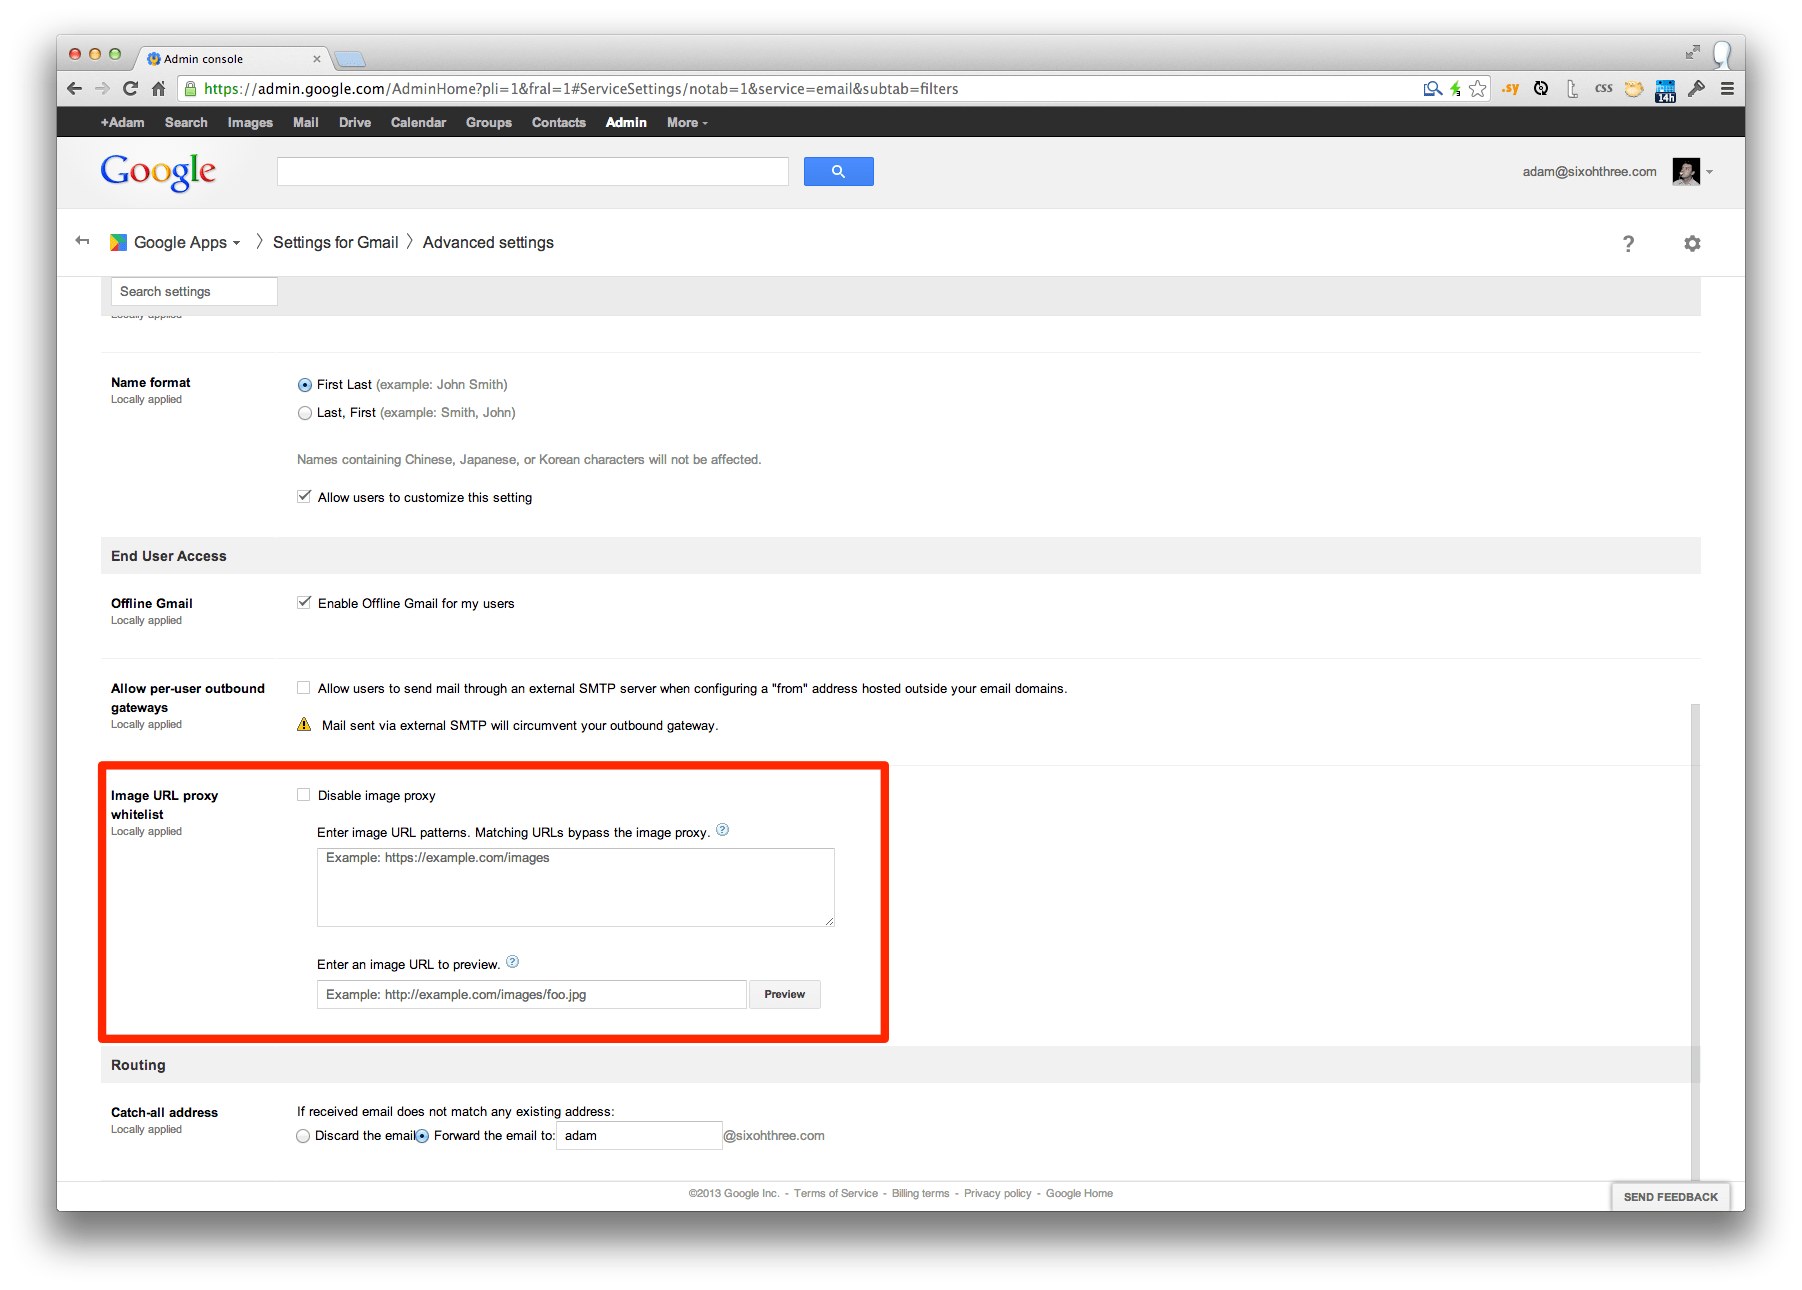Select Discard the email for catch-all address
The height and width of the screenshot is (1290, 1802).
(303, 1135)
